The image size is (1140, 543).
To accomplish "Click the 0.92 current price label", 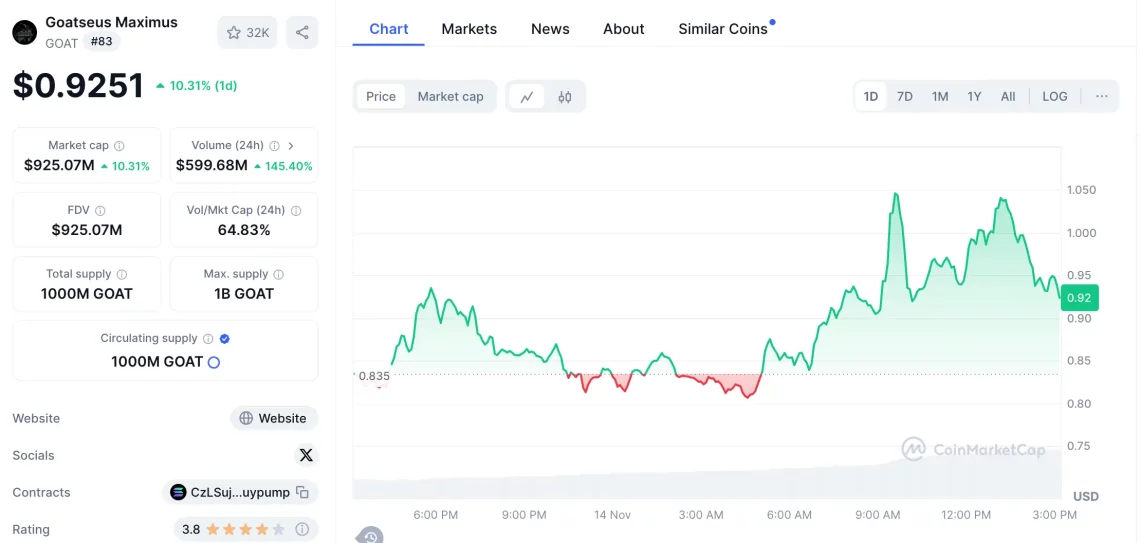I will click(1080, 297).
